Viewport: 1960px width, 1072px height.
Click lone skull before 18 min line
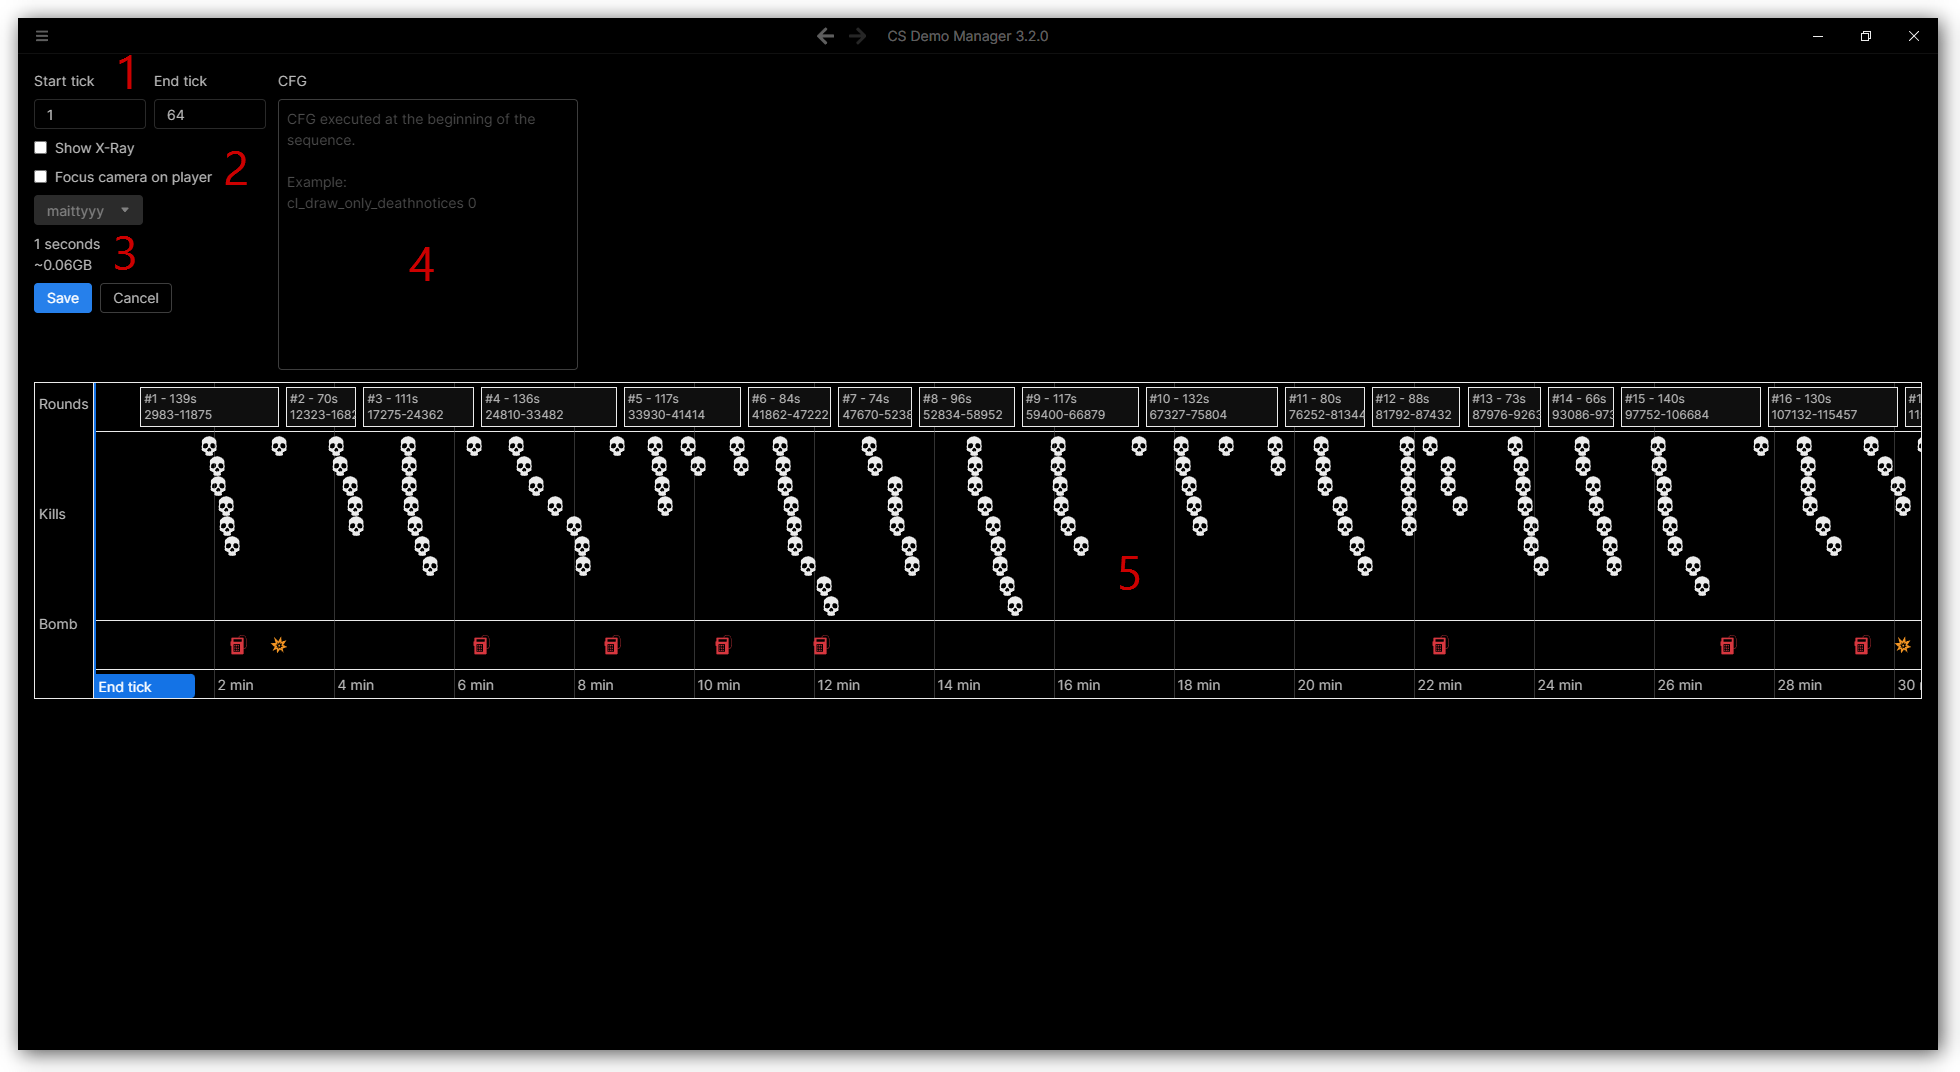pyautogui.click(x=1139, y=446)
